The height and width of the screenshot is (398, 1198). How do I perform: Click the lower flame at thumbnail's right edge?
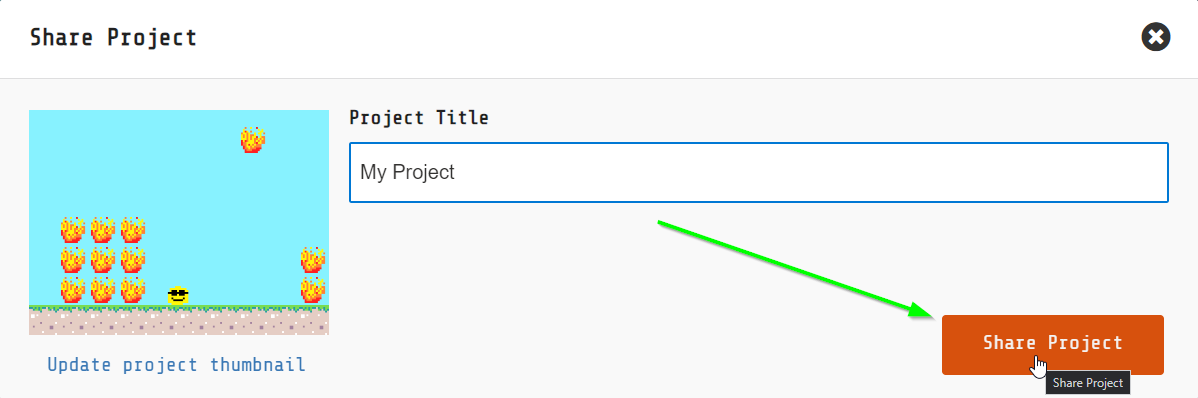[312, 290]
